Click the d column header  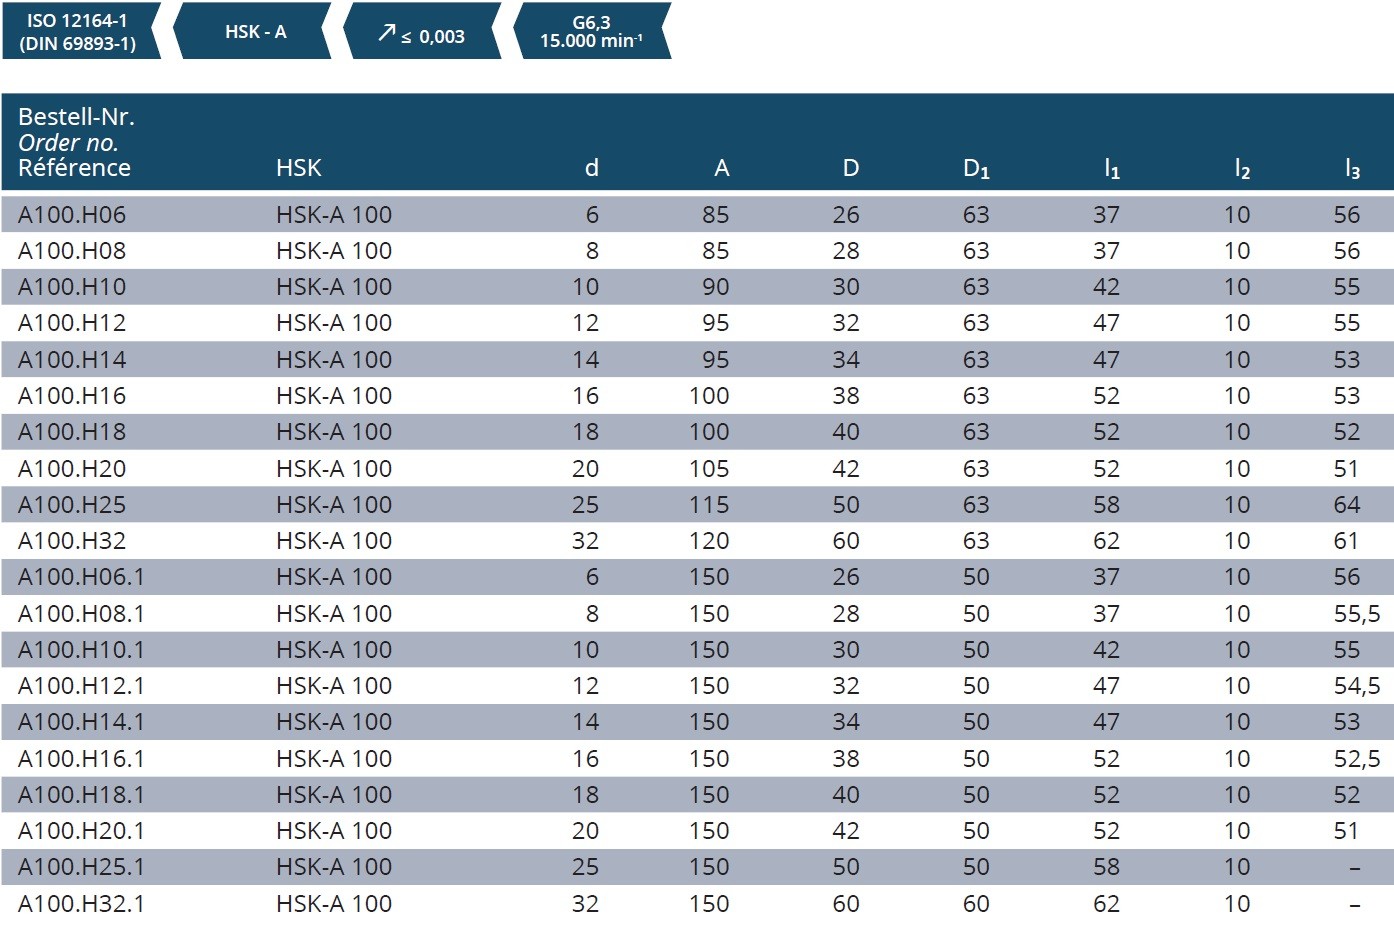(591, 168)
